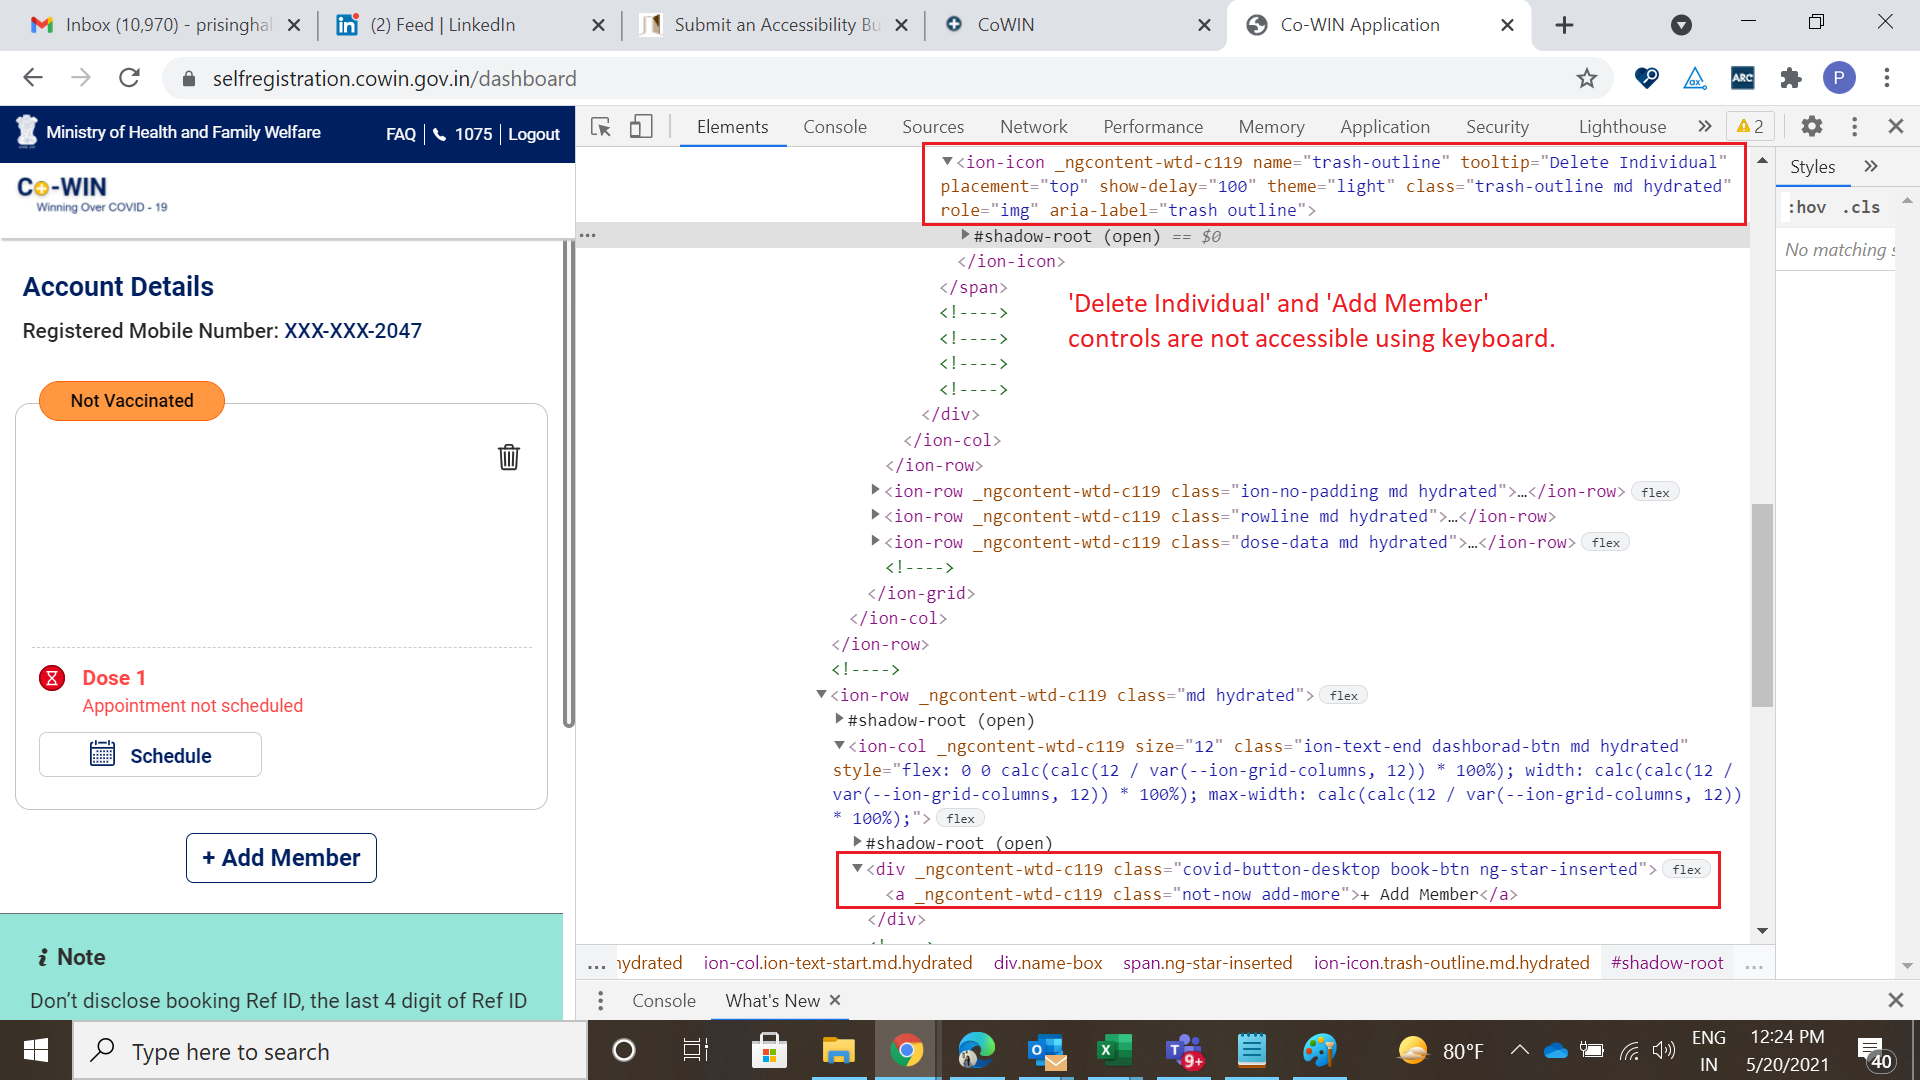Open Microsoft Teams from the taskbar
The image size is (1920, 1080).
1184,1050
